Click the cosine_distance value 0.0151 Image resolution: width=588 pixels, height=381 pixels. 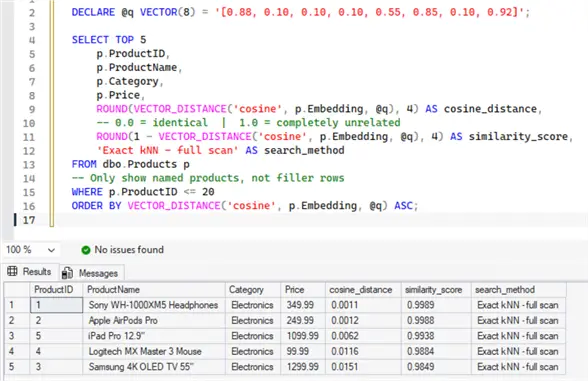pyautogui.click(x=363, y=367)
